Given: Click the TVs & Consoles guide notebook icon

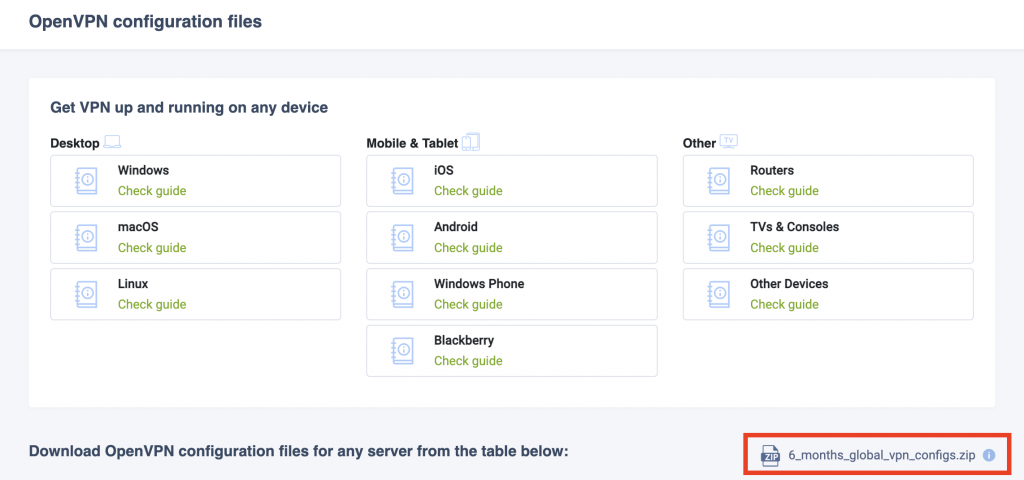Looking at the screenshot, I should coord(718,237).
